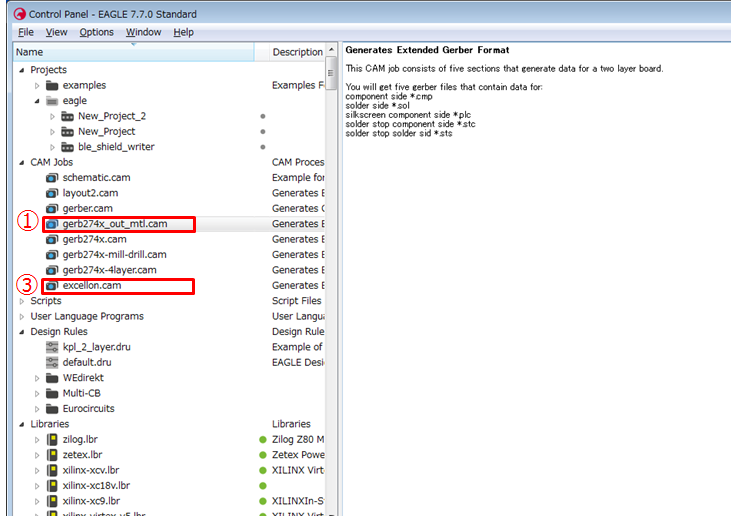Click the Name column header
Viewport: 731px width, 516px height.
[134, 52]
